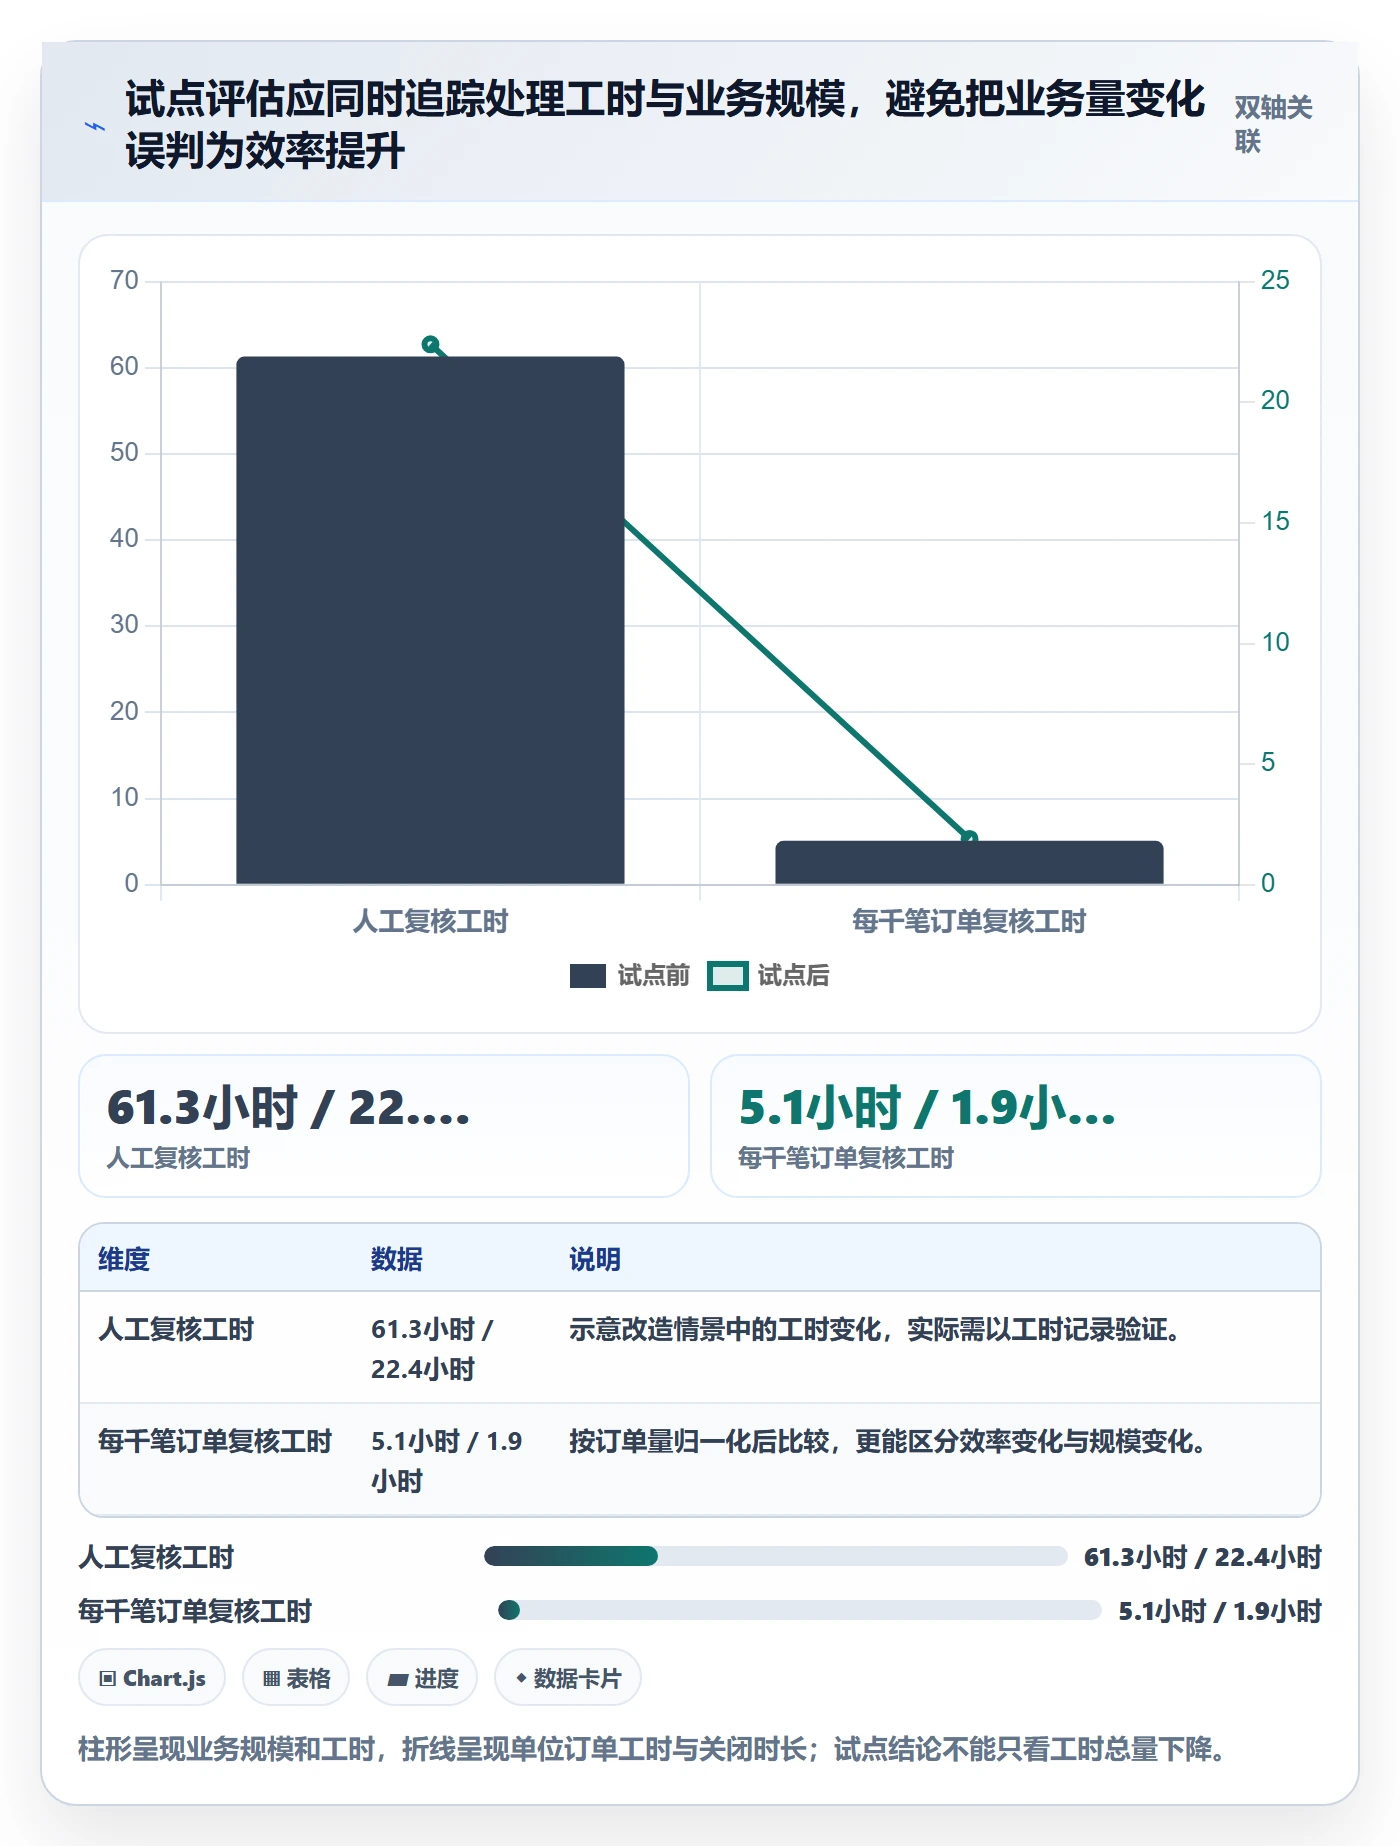Click the 数据 column header
Viewport: 1400px width, 1846px height.
tap(396, 1259)
